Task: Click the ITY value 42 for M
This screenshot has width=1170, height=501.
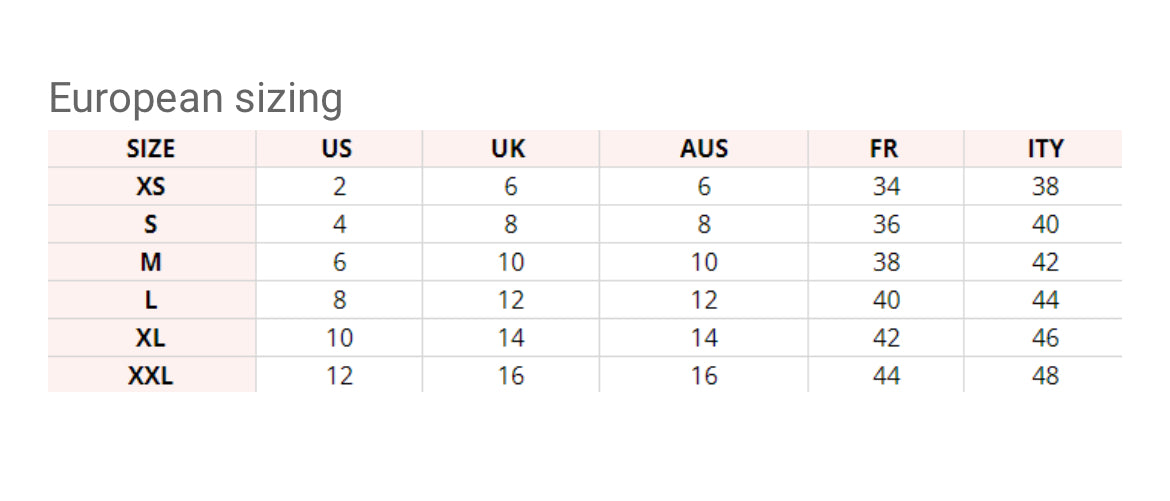Action: [x=1045, y=262]
